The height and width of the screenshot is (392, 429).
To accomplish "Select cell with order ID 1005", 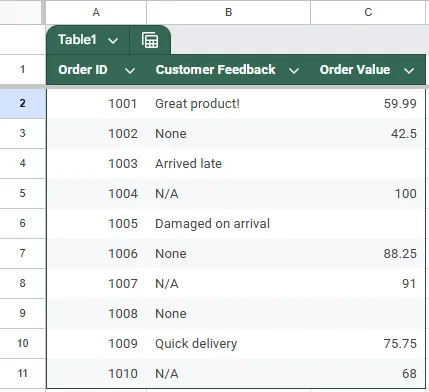I will (96, 224).
